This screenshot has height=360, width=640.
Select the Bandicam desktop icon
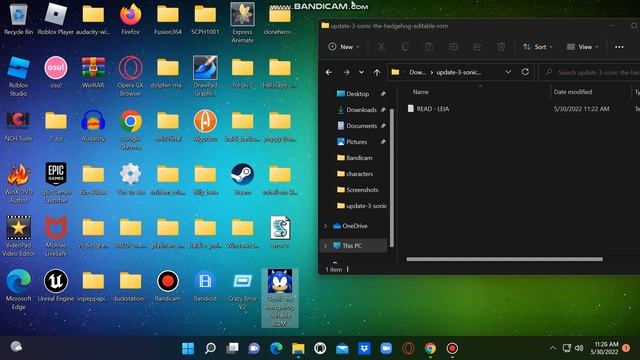click(x=168, y=286)
